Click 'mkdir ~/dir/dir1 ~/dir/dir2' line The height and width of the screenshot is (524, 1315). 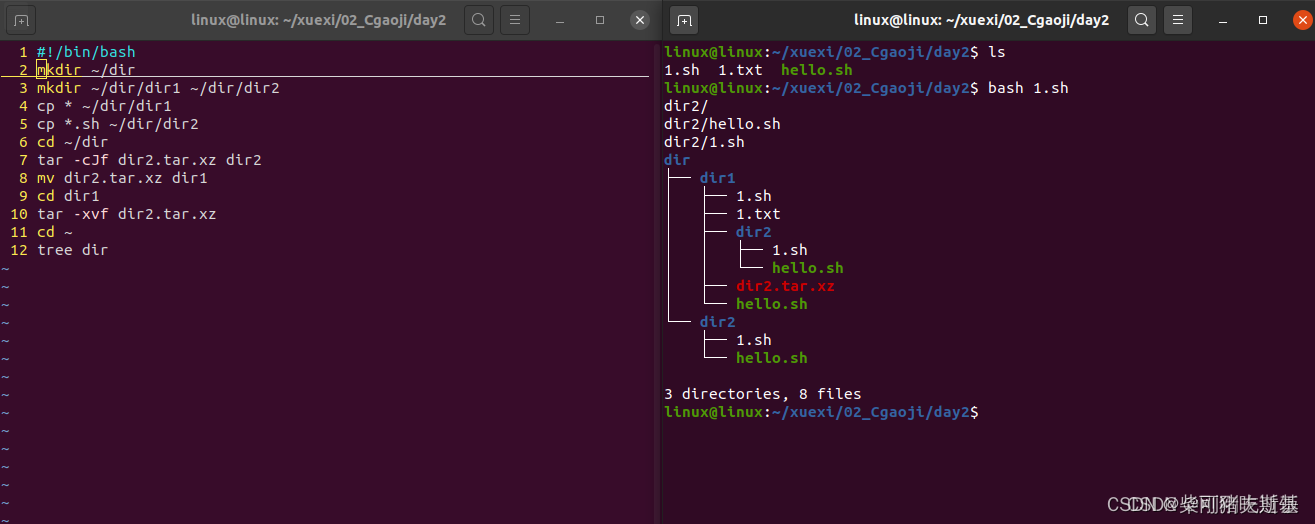158,88
